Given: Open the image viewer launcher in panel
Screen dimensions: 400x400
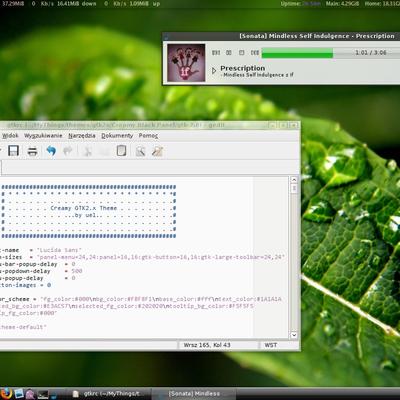Looking at the screenshot, I should coord(19,394).
